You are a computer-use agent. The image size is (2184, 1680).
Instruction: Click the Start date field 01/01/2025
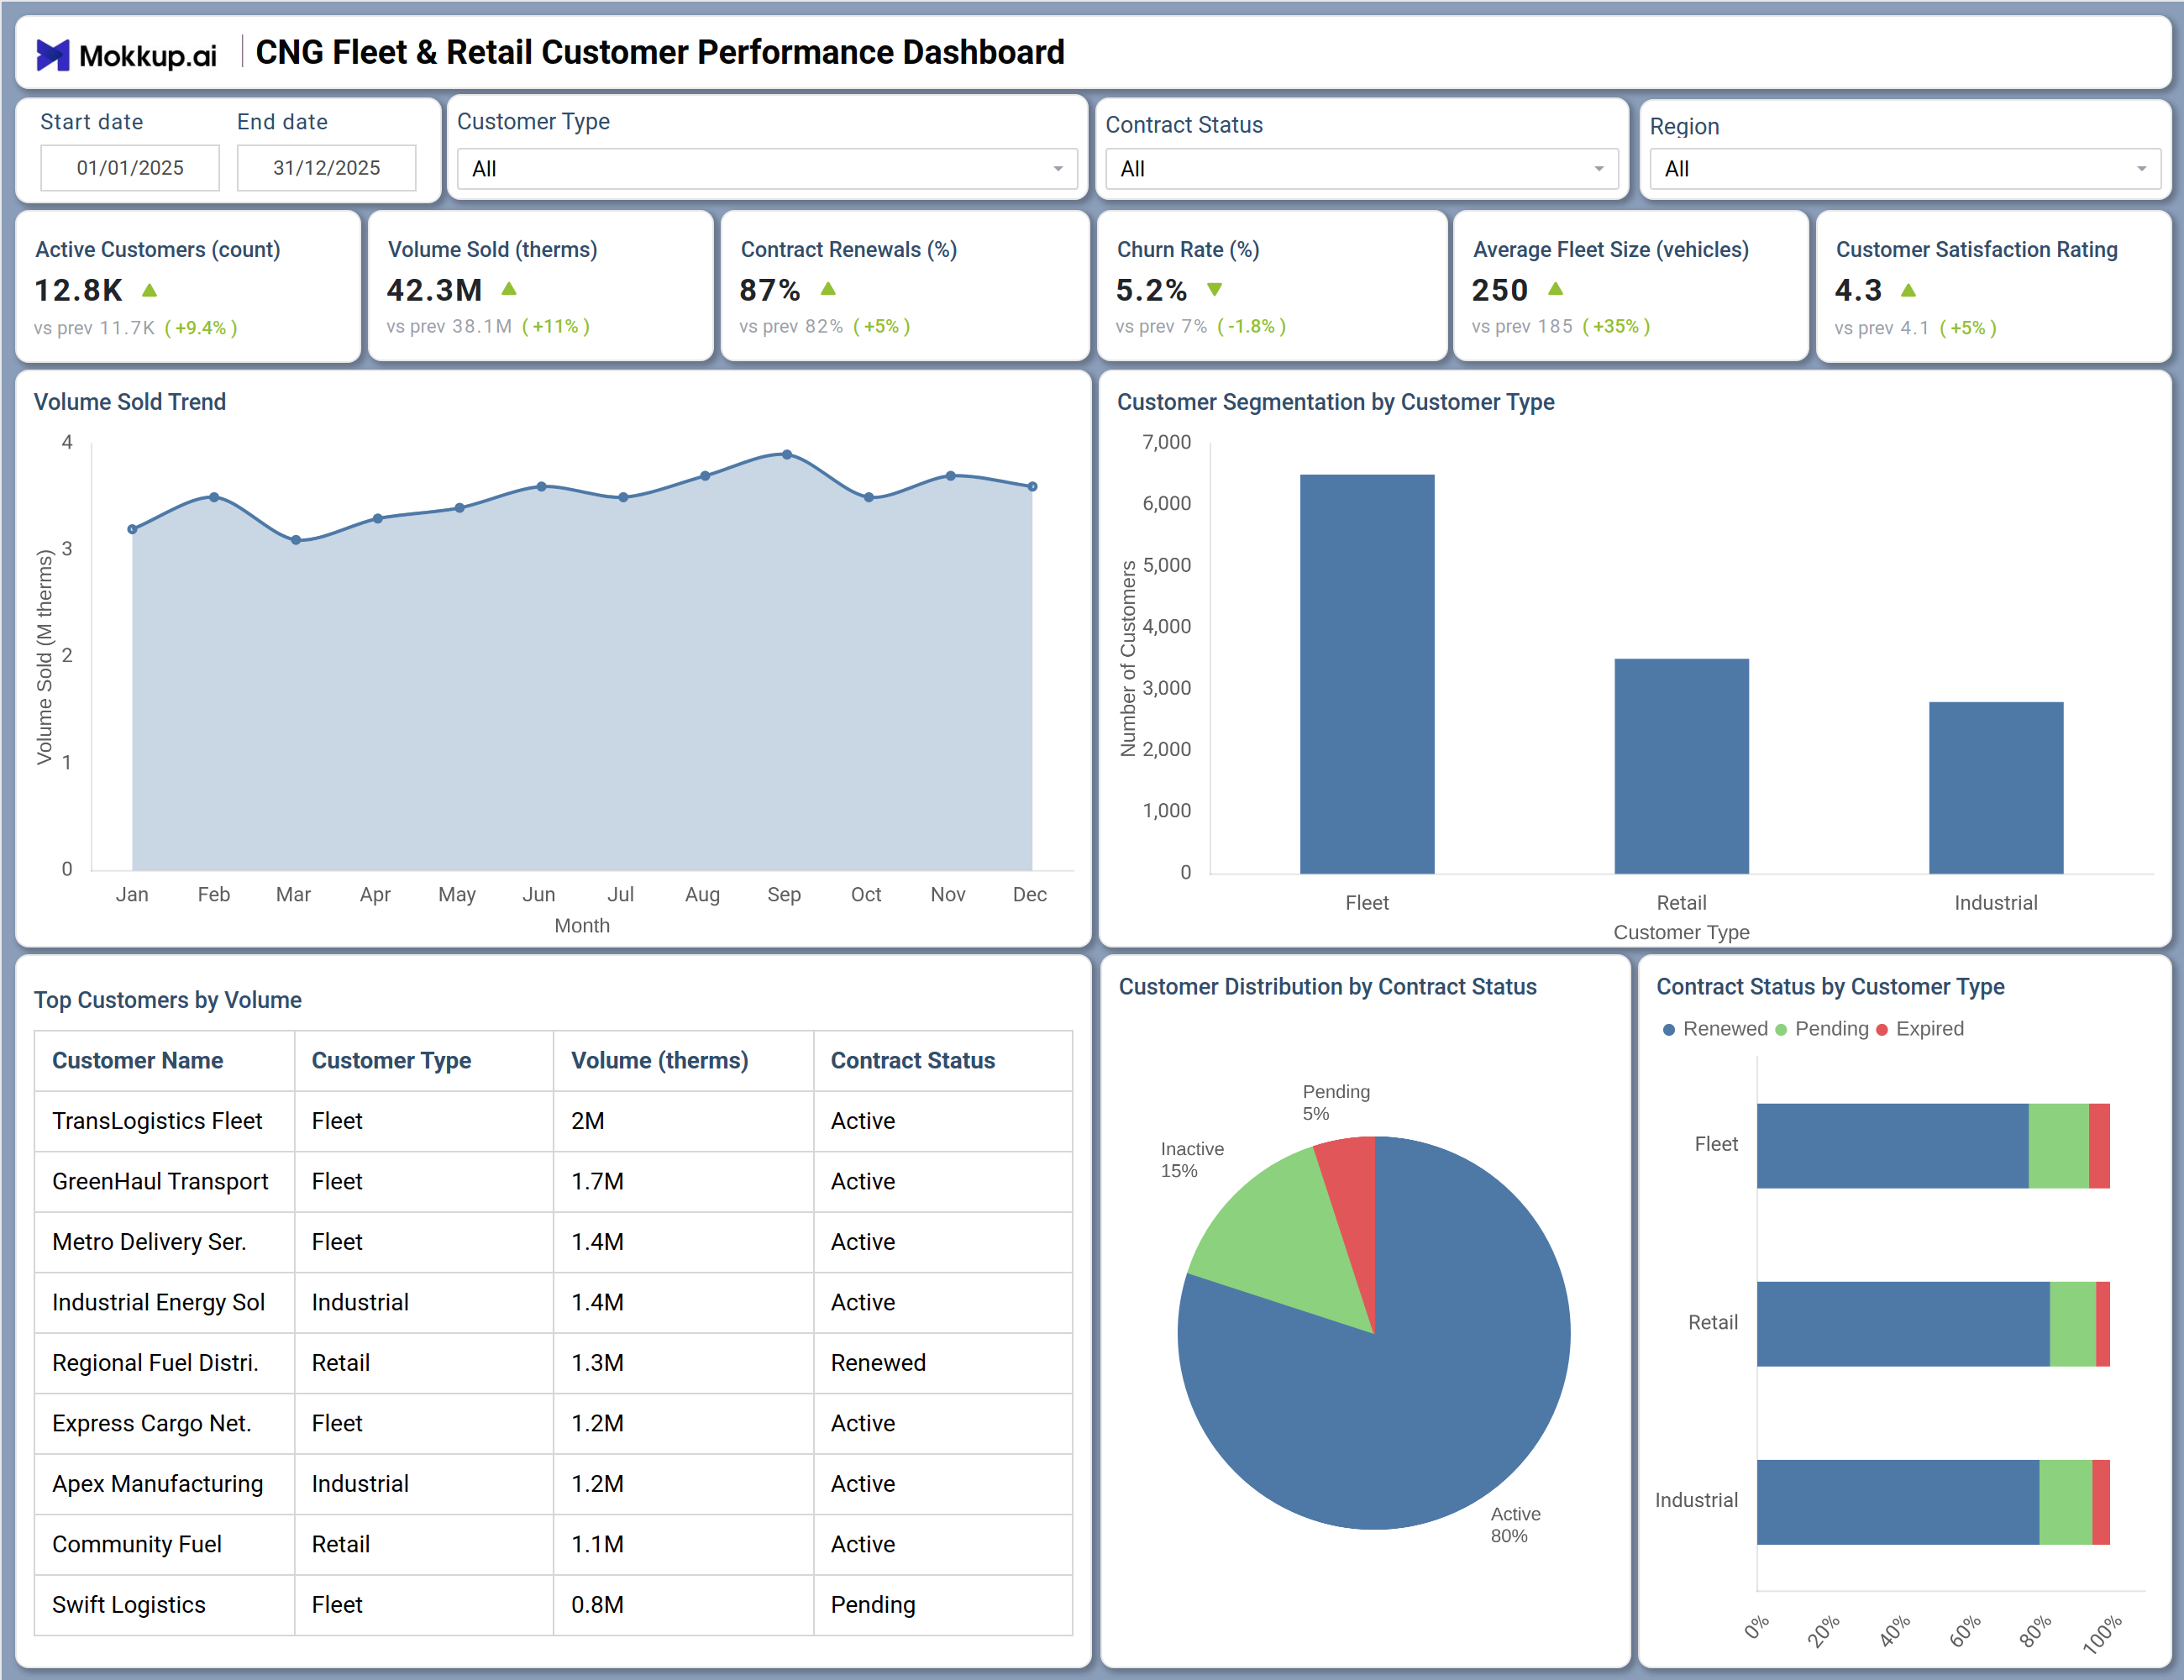(130, 168)
